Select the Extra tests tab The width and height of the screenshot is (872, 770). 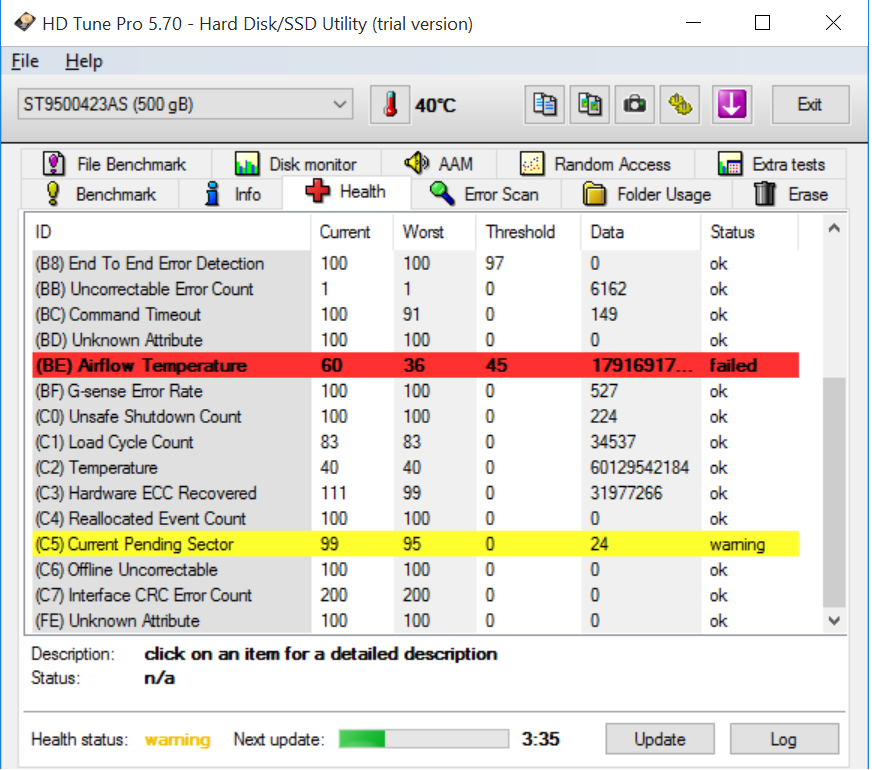tap(771, 164)
